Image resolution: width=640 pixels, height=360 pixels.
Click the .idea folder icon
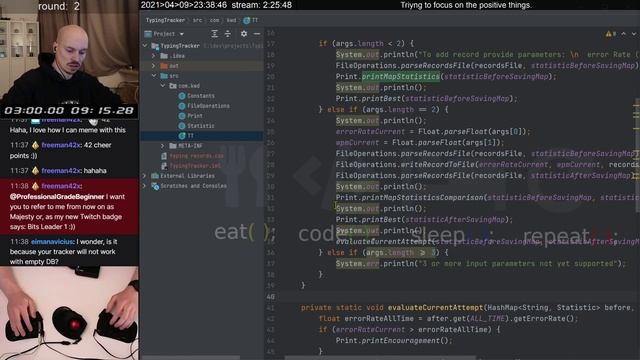[x=164, y=56]
